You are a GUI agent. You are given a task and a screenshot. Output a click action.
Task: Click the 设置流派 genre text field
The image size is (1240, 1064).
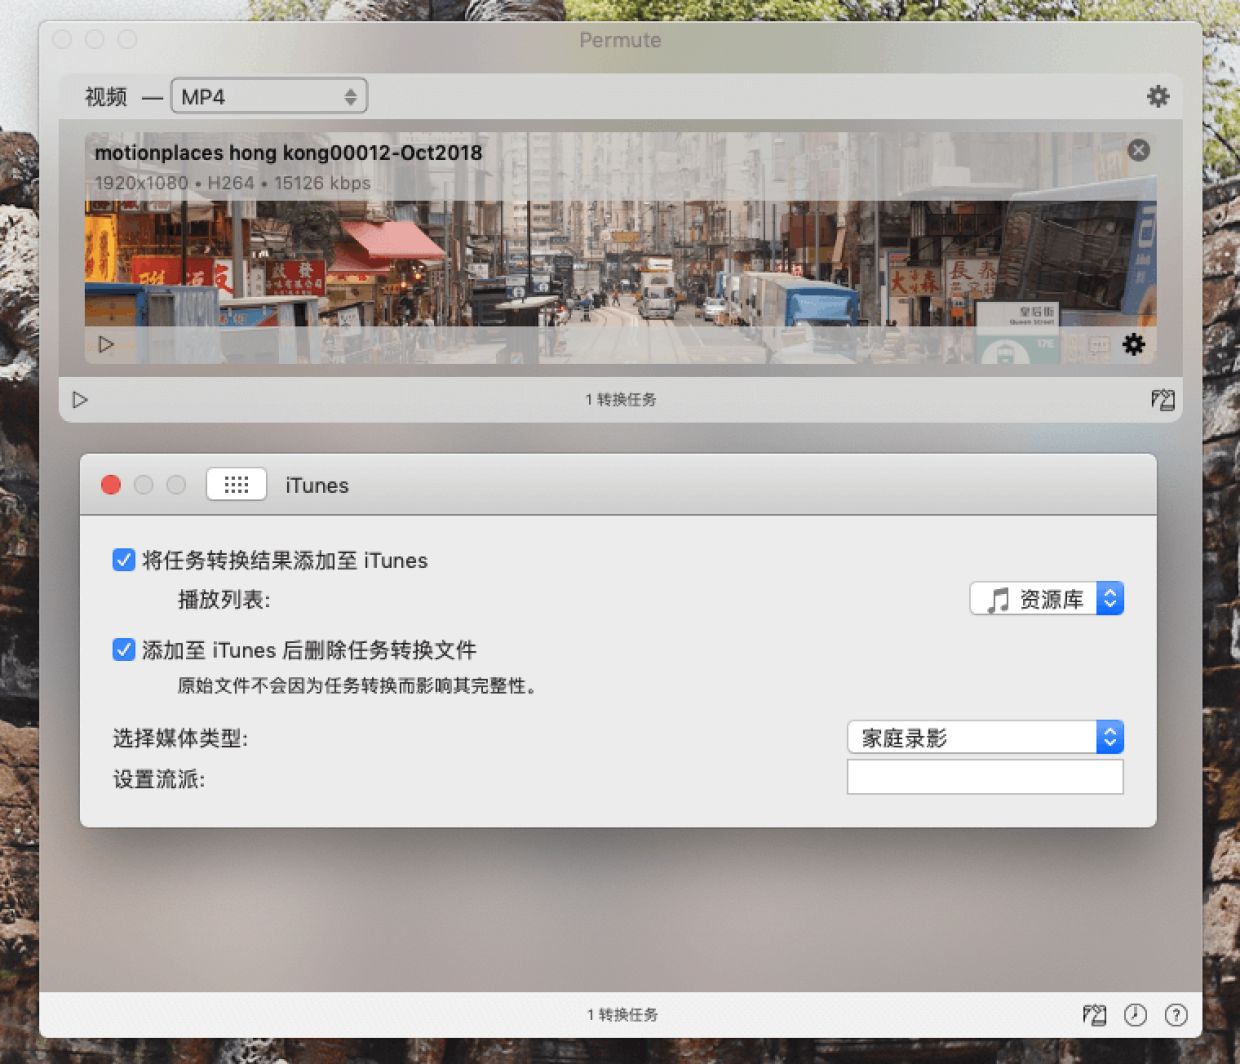tap(985, 777)
